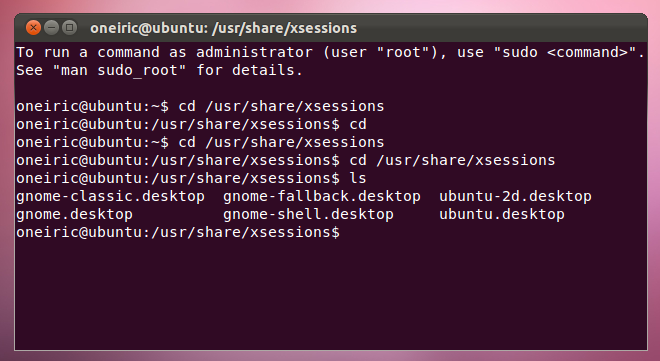Click the blank line above the first prompt

[x=331, y=88]
